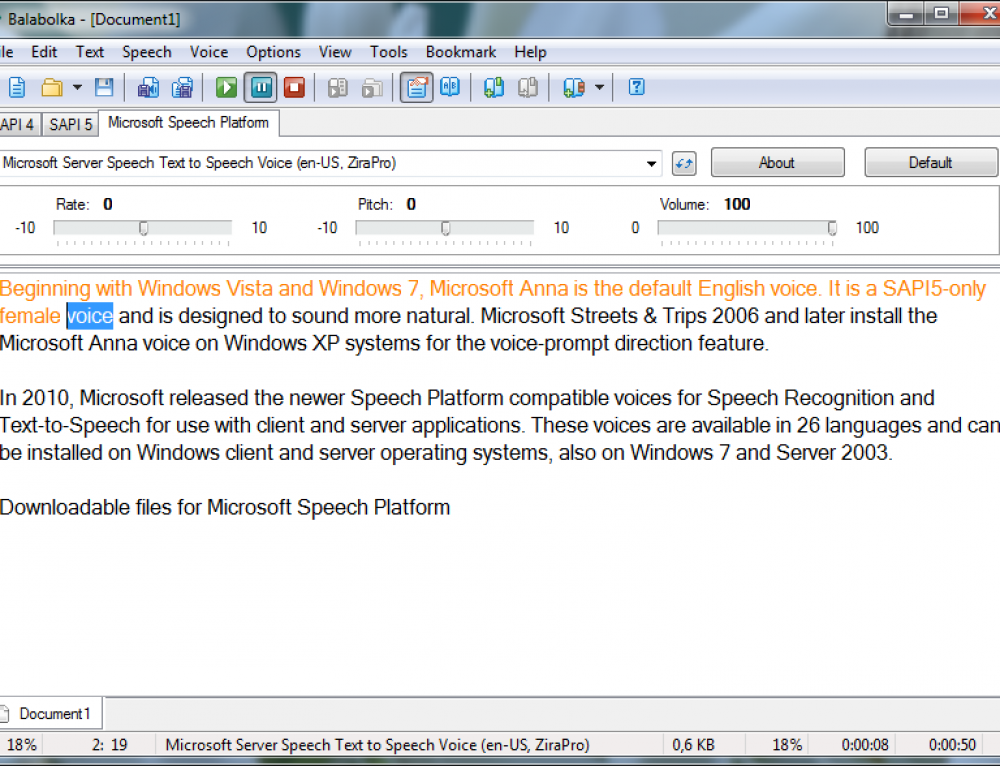Adjust the Volume slider thumb

coord(832,228)
